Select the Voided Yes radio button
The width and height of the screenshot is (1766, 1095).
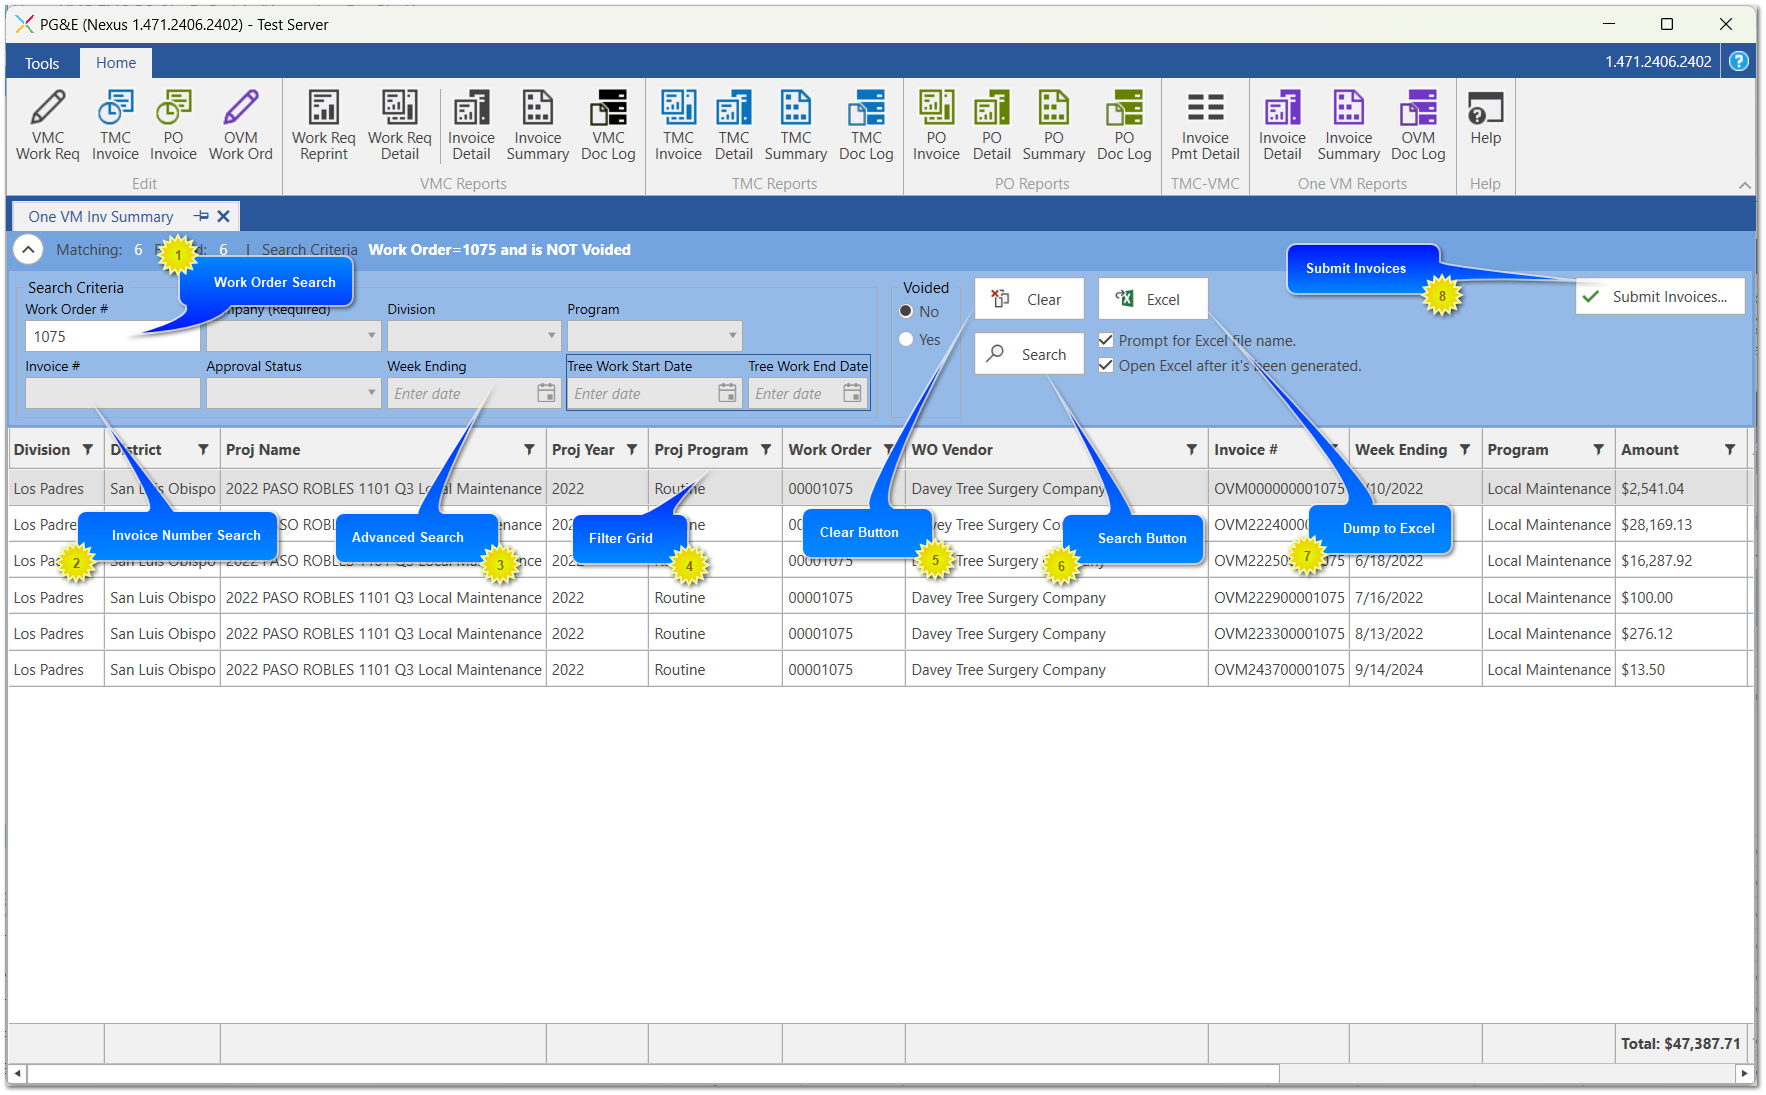click(907, 340)
